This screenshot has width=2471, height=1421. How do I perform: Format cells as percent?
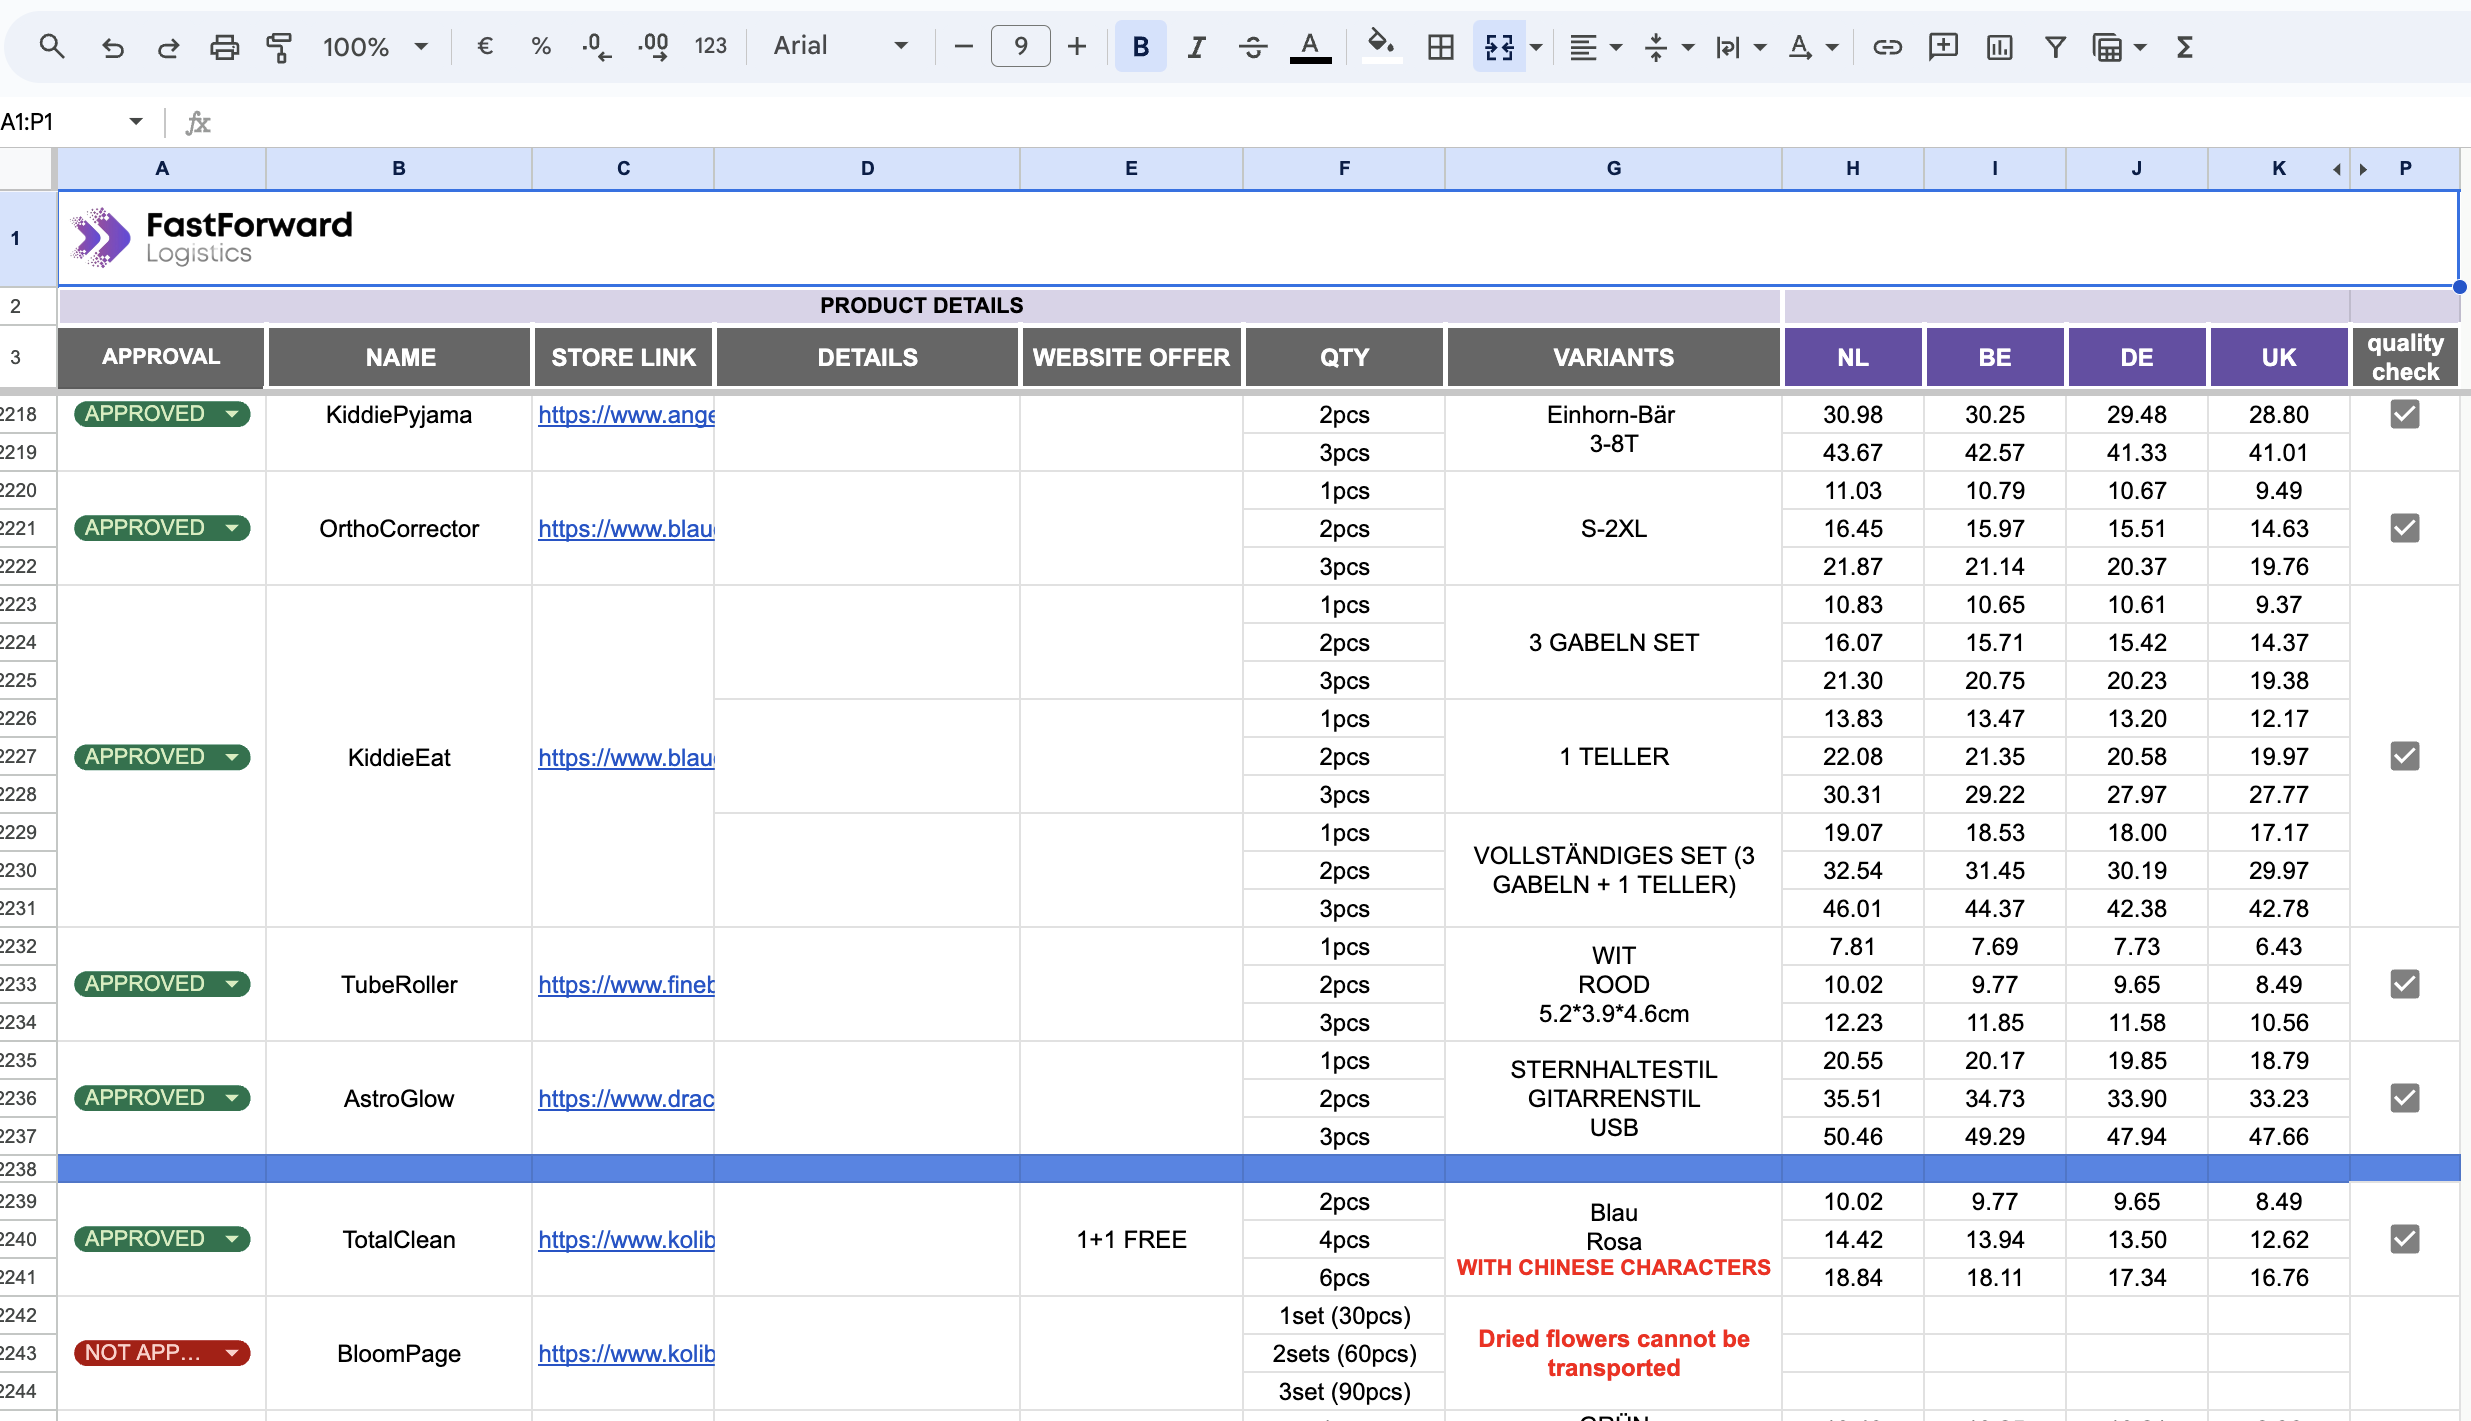pyautogui.click(x=541, y=46)
